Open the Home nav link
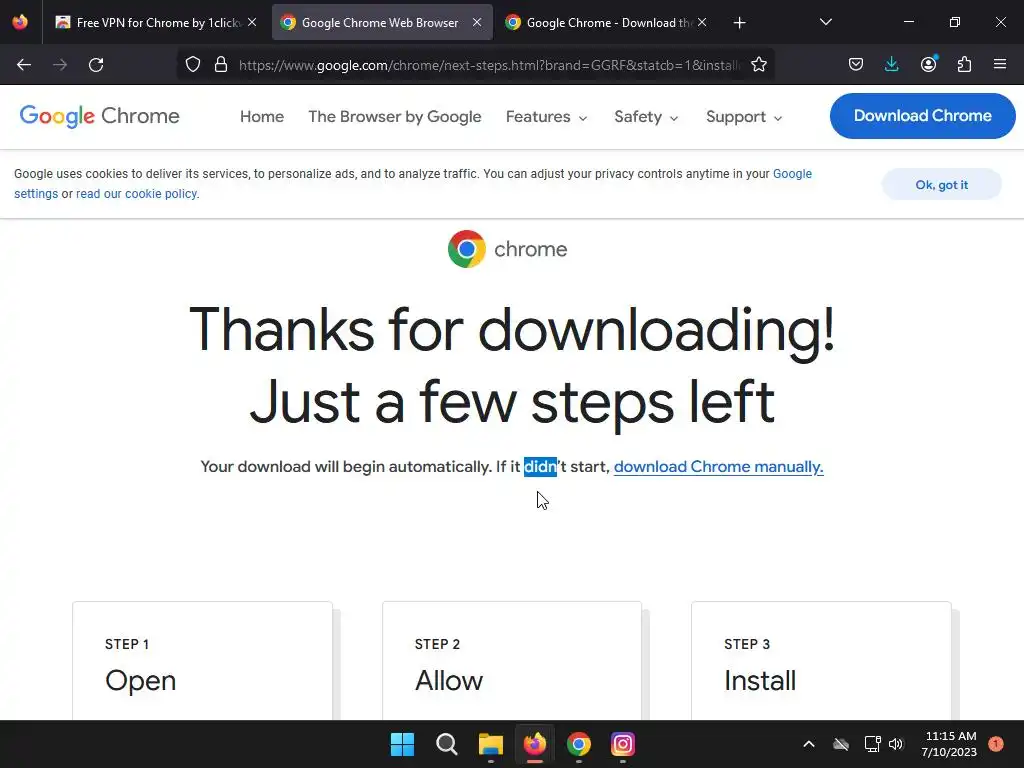The image size is (1024, 768). tap(262, 117)
